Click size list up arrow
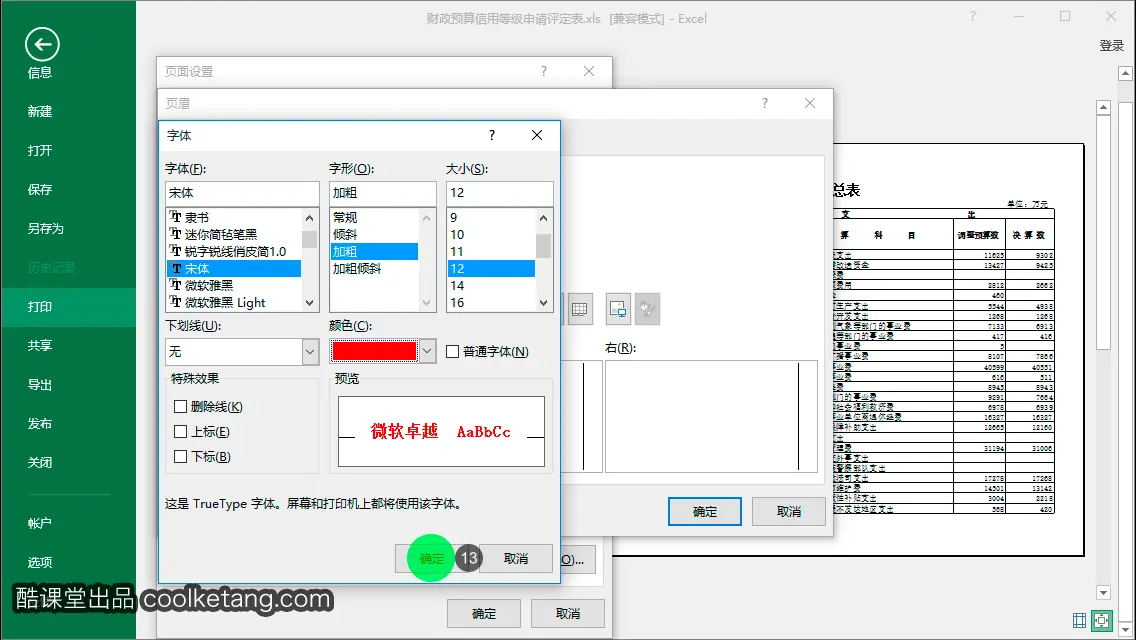 pyautogui.click(x=543, y=217)
